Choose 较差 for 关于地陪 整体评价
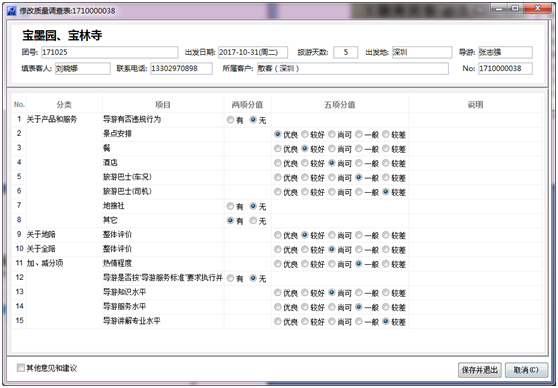This screenshot has width=558, height=388. click(386, 235)
